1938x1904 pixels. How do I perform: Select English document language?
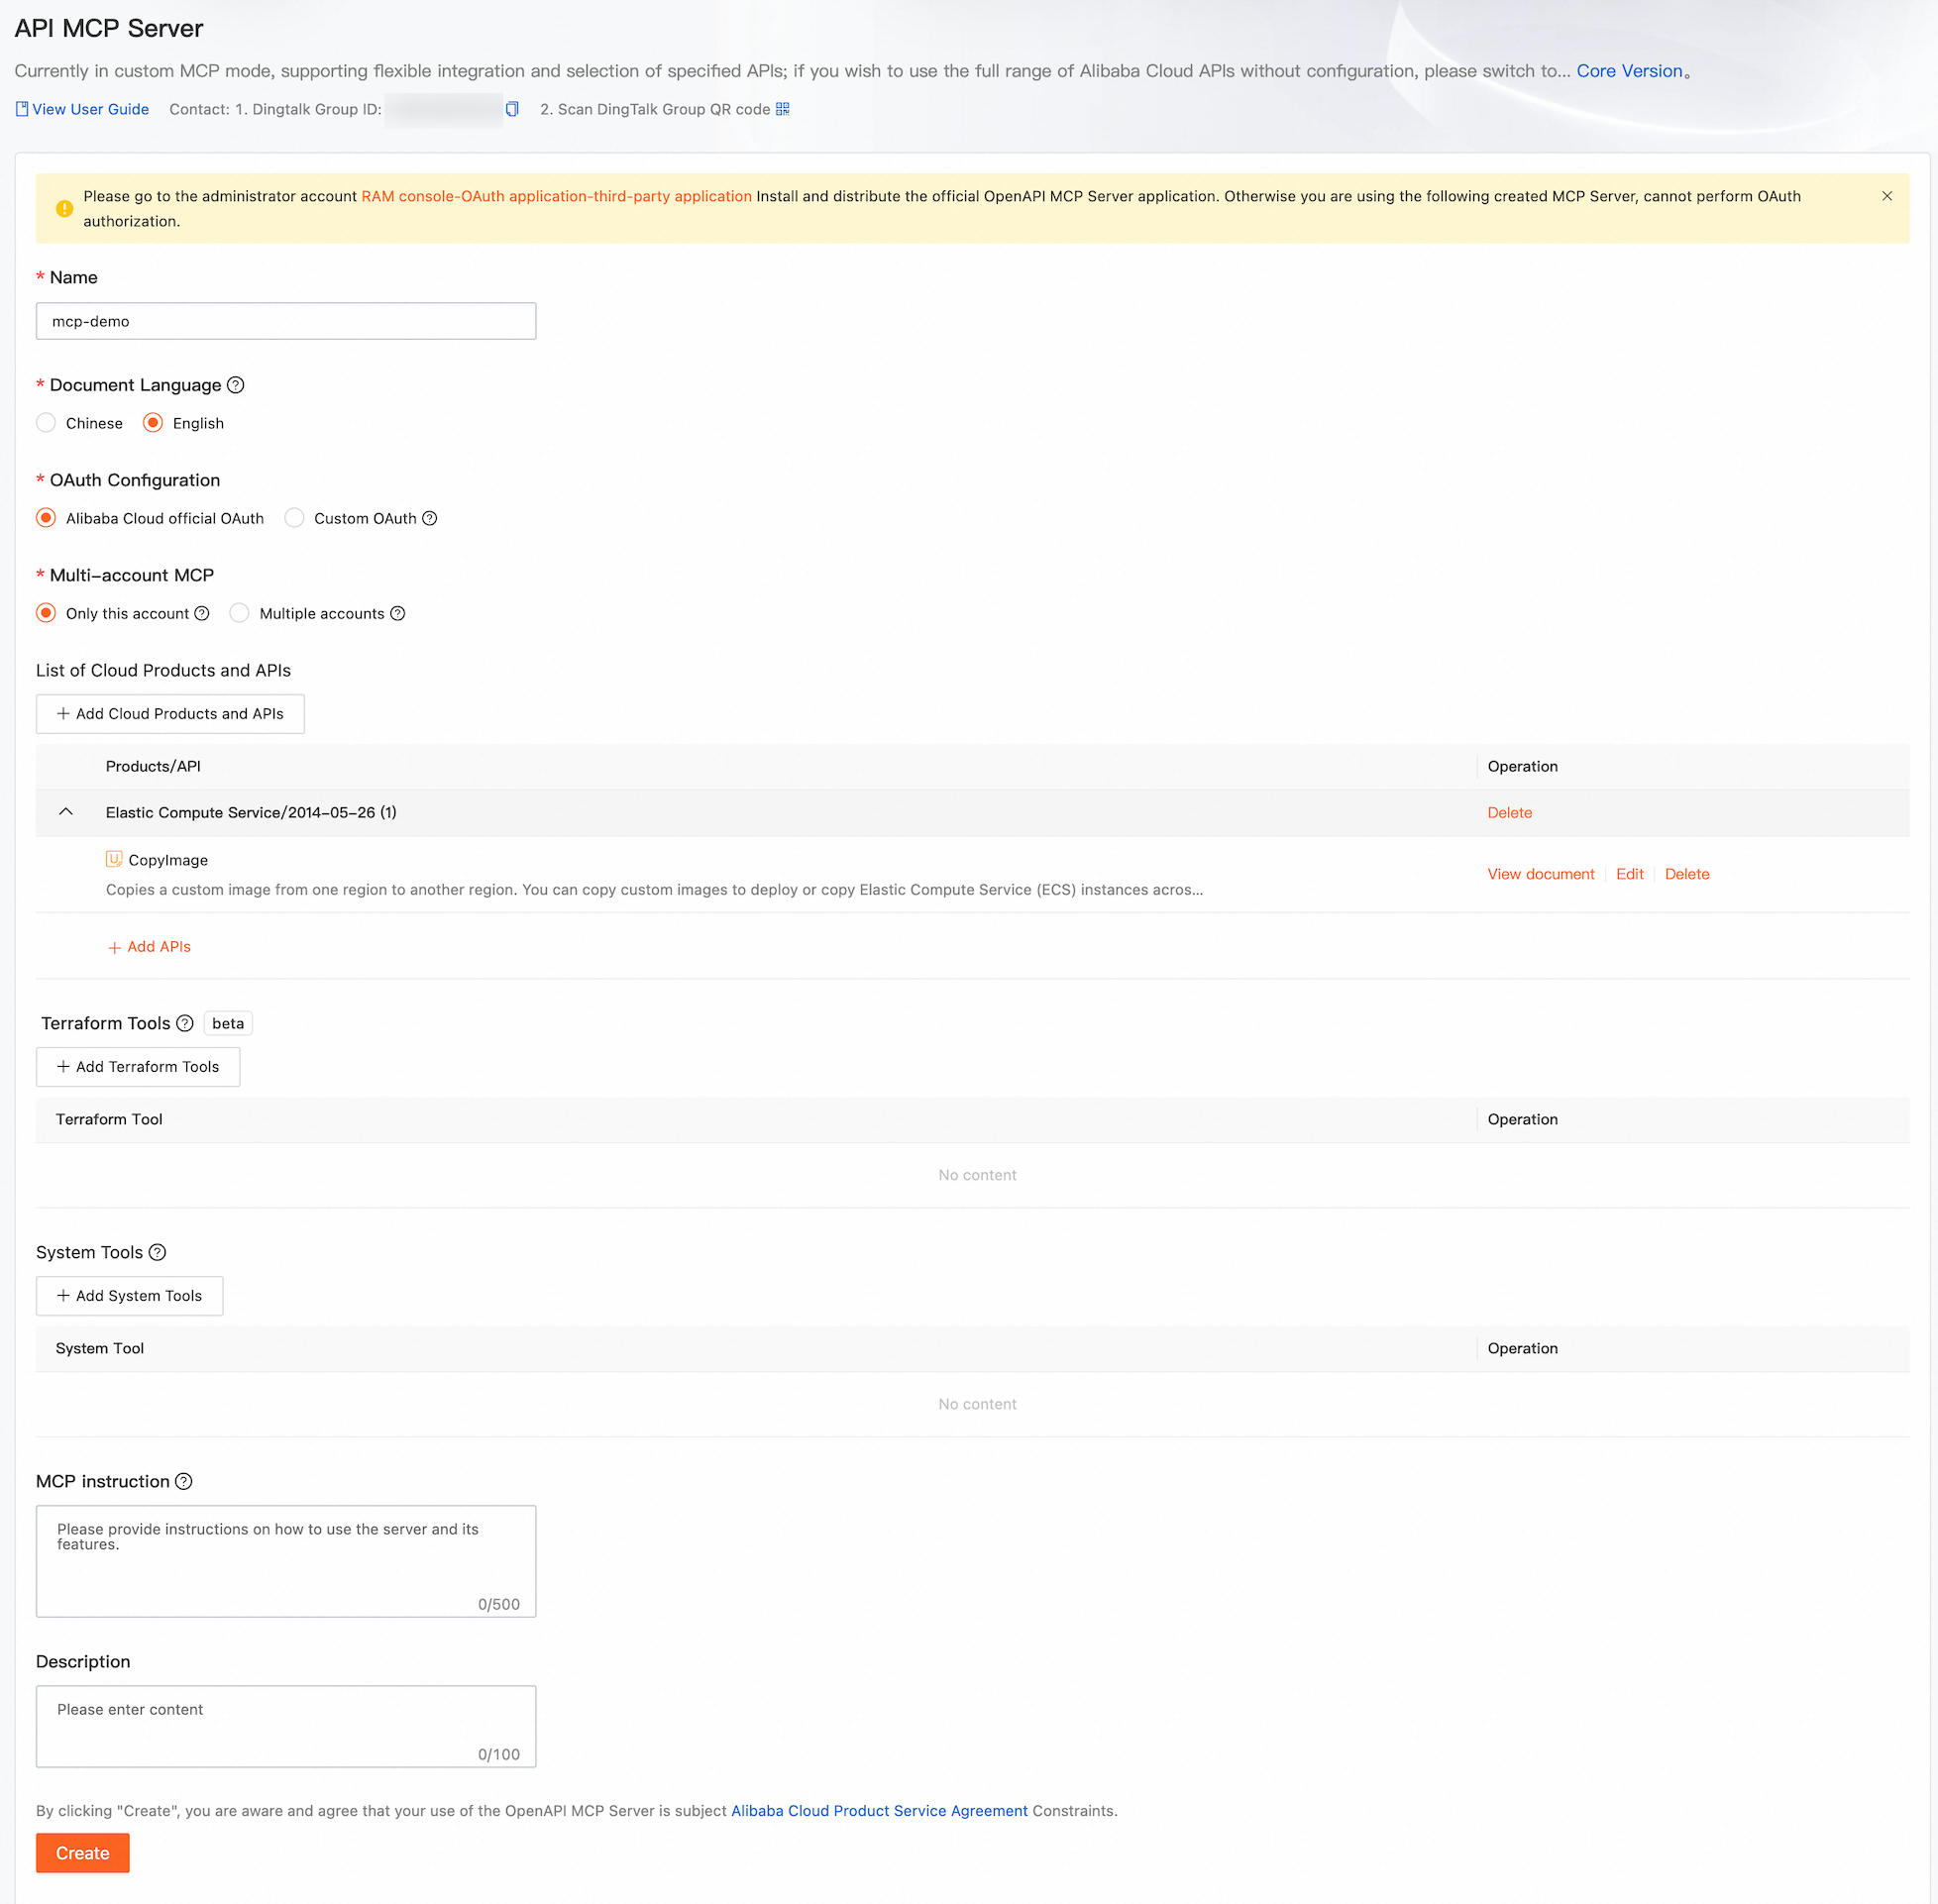point(153,423)
